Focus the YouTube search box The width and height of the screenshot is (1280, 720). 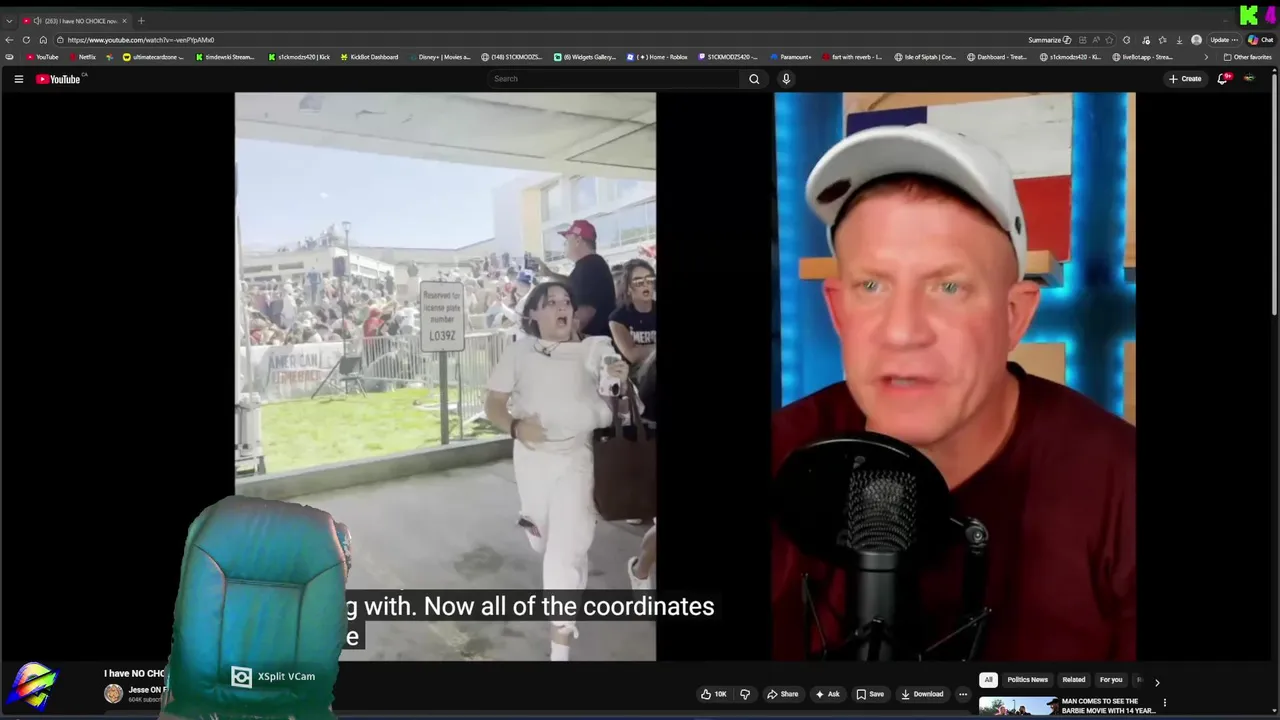[615, 79]
